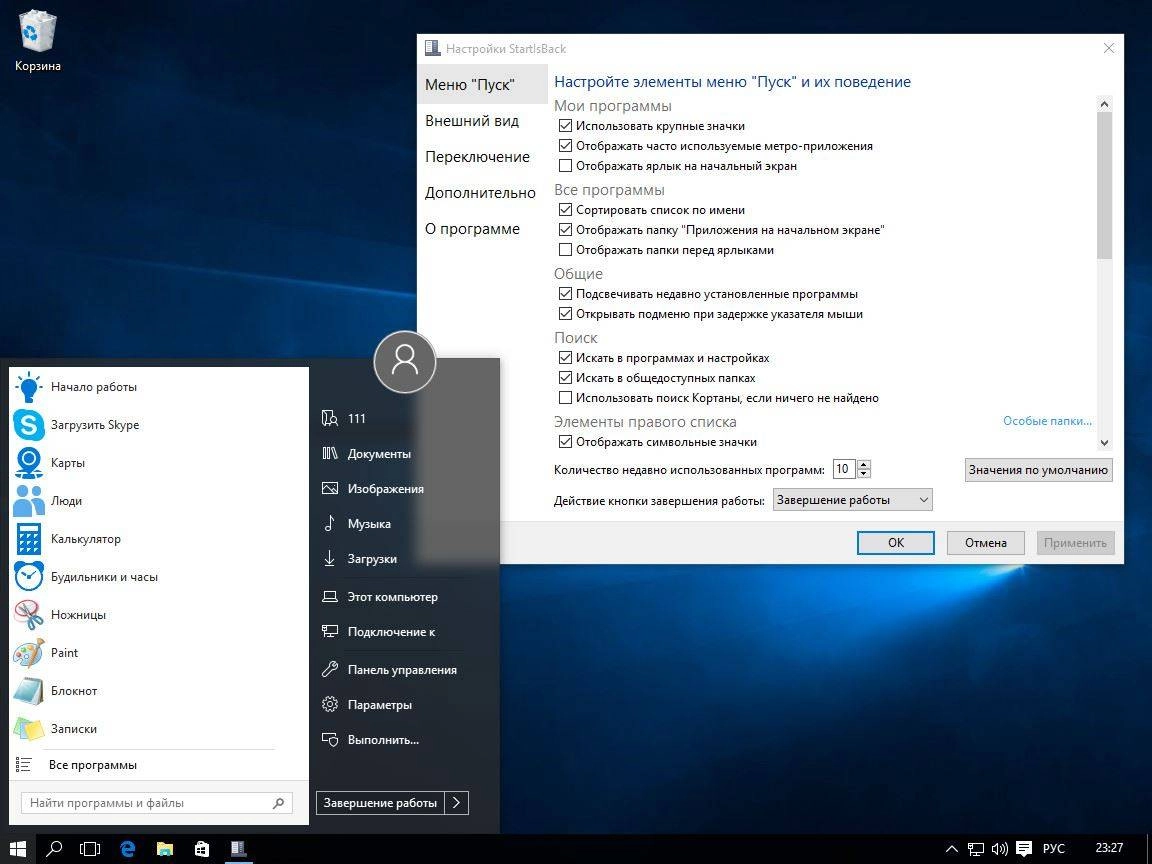Open the People app icon
1152x864 pixels.
(29, 501)
